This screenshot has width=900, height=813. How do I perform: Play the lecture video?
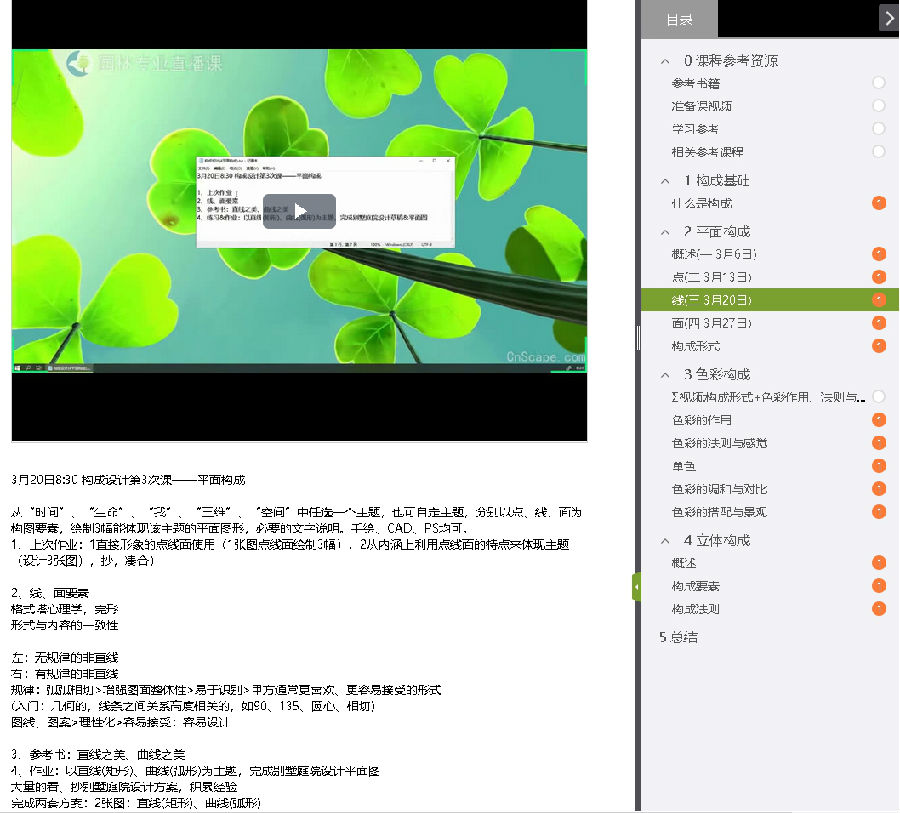point(299,211)
